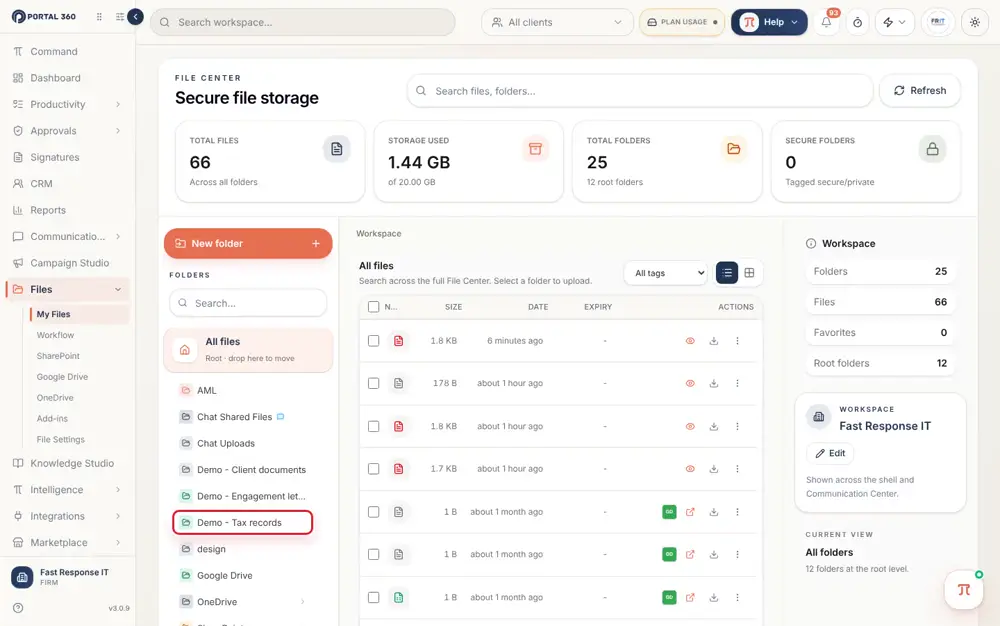The image size is (1000, 626).
Task: Tick the select-all files checkbox
Action: [x=374, y=307]
